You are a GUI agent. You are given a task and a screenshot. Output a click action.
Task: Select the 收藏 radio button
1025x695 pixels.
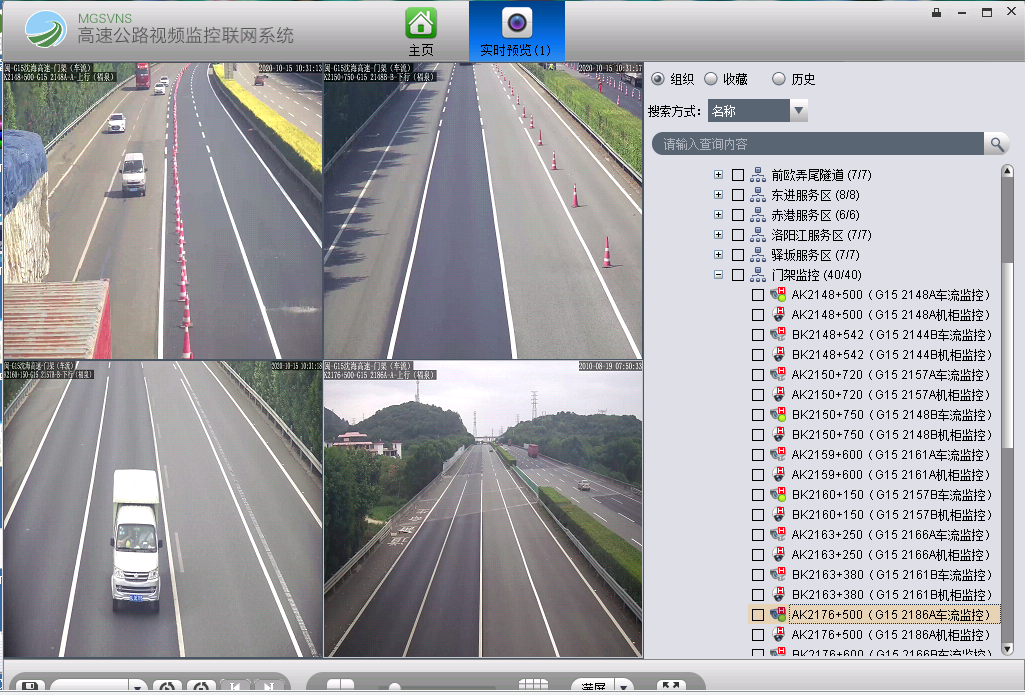pyautogui.click(x=710, y=79)
